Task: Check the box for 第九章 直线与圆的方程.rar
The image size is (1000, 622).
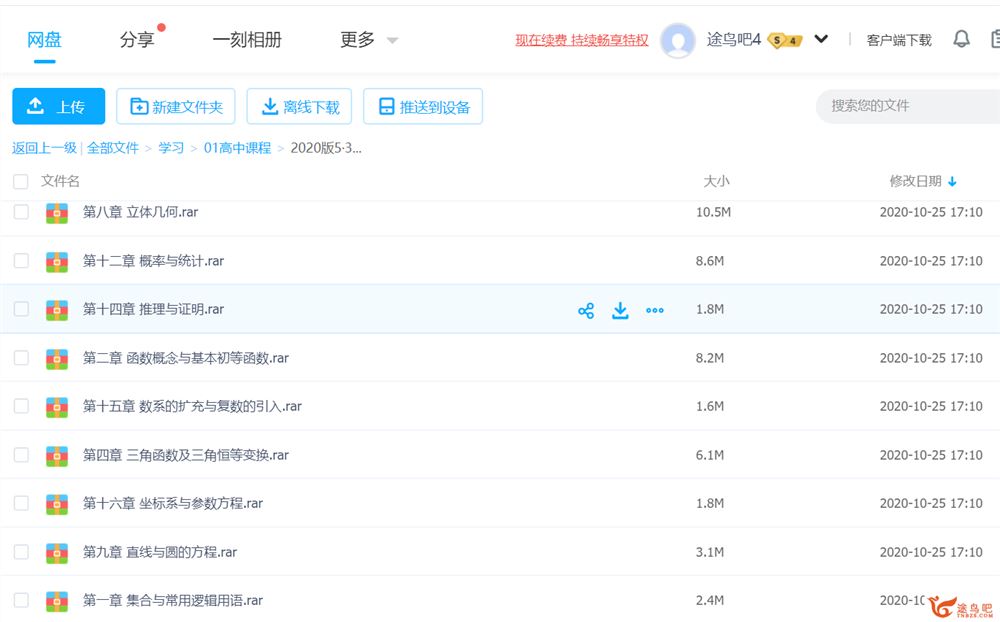Action: tap(21, 551)
